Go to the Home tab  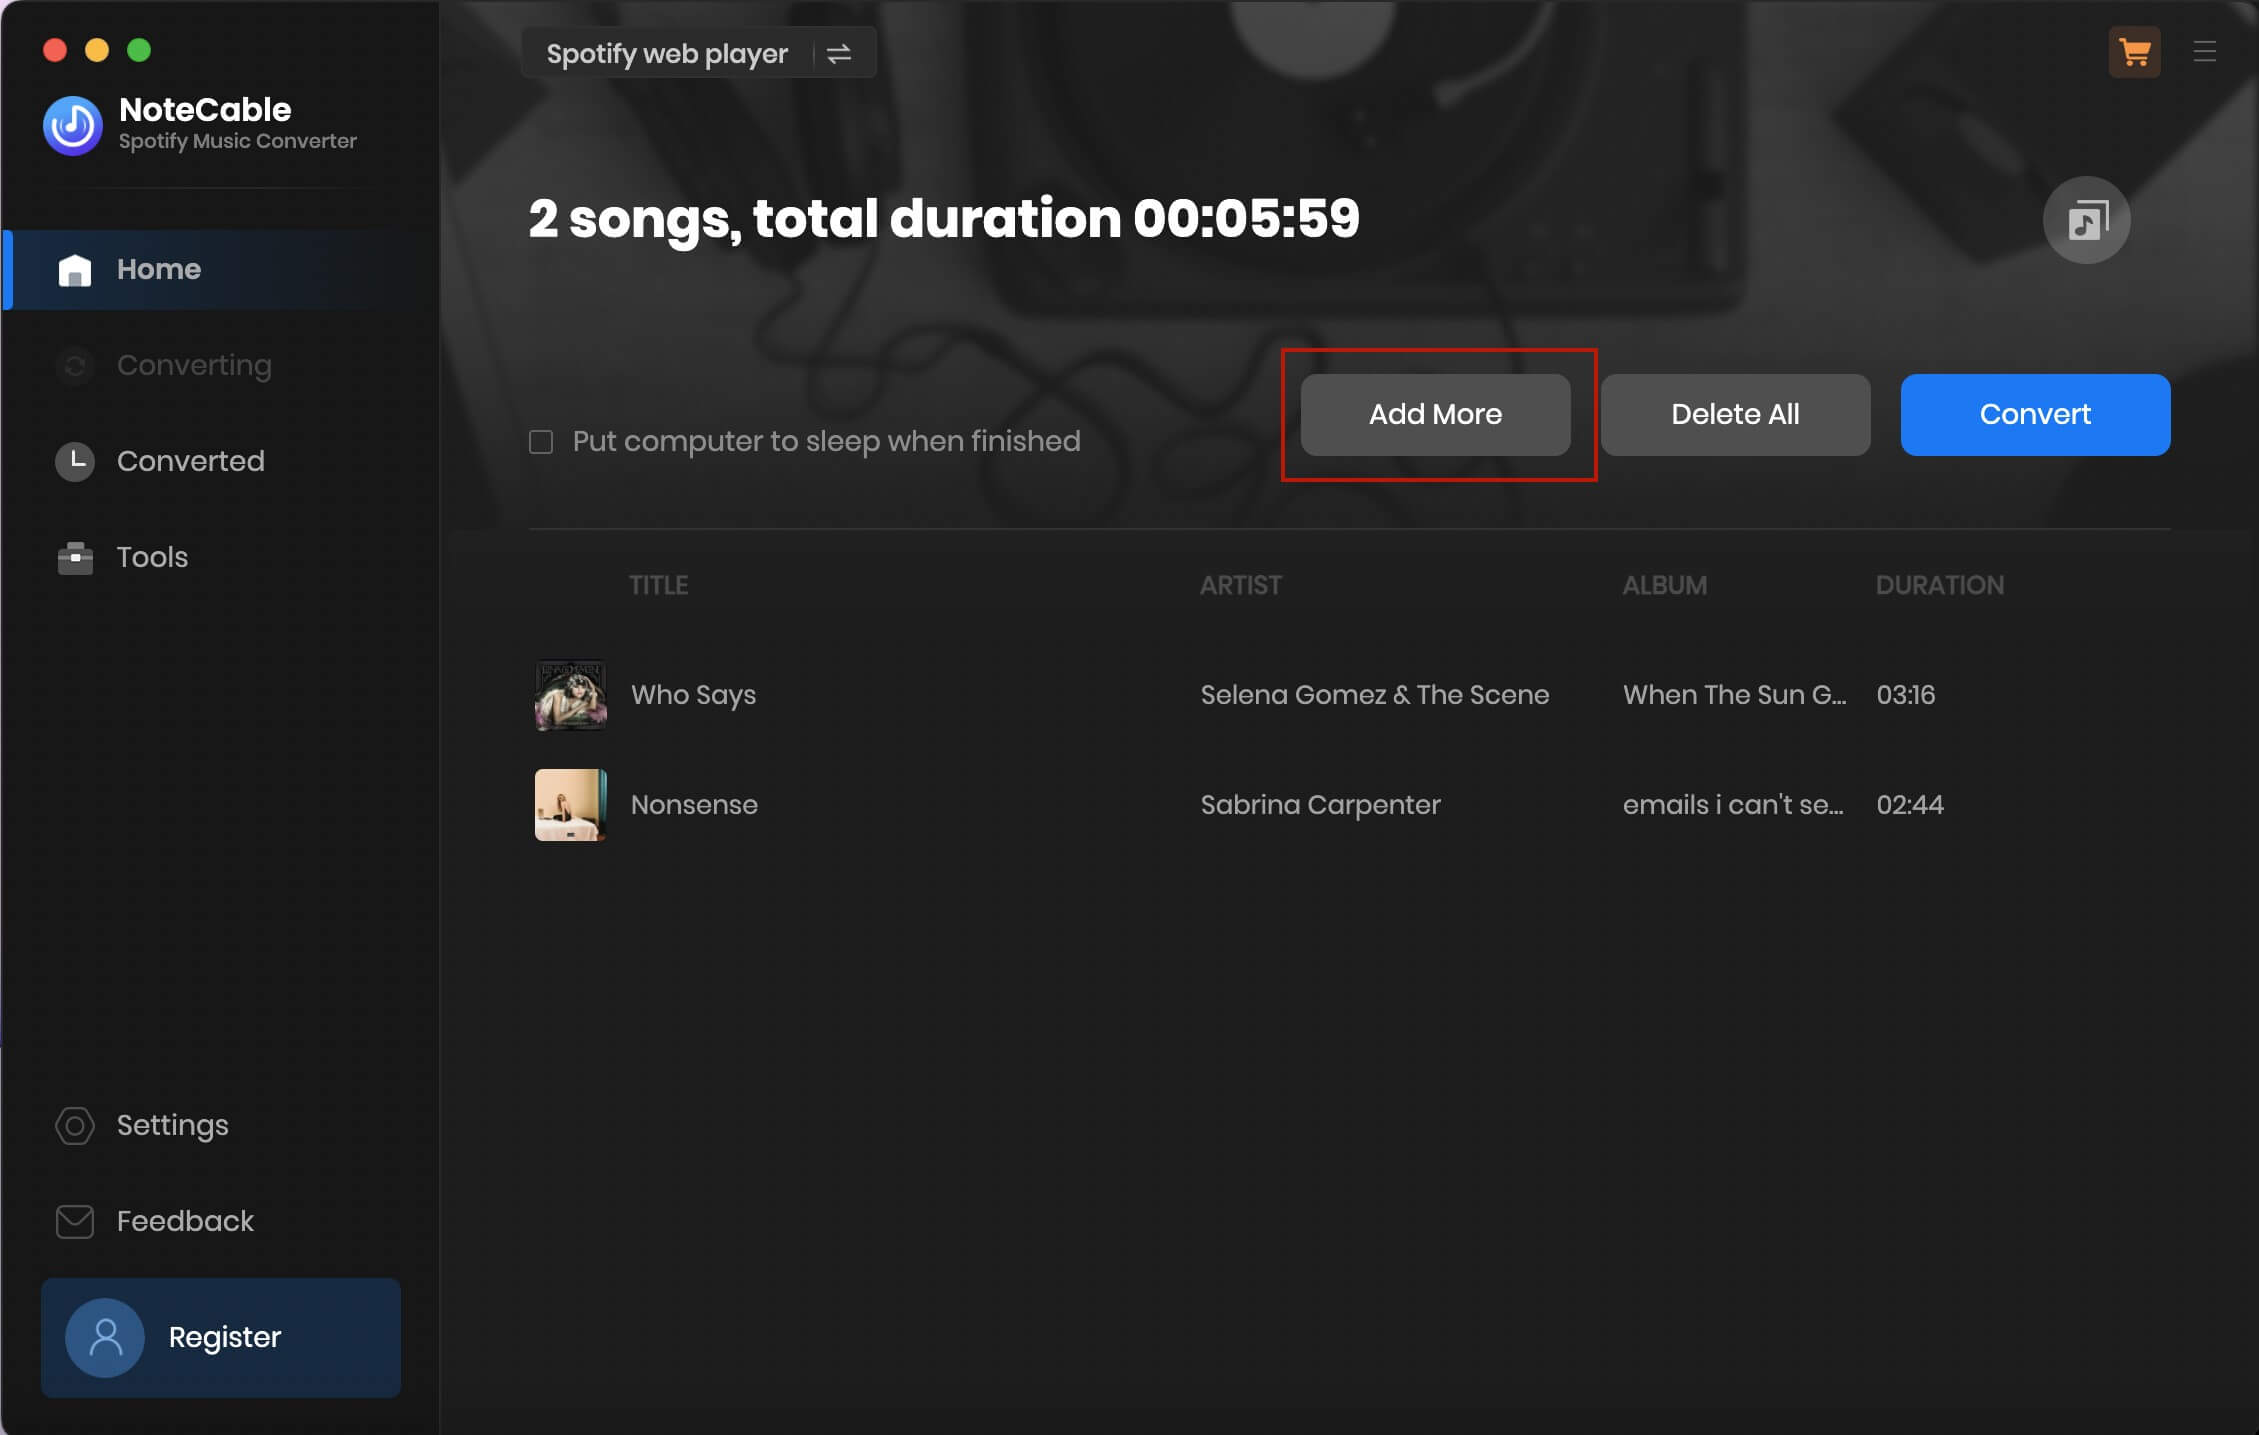click(221, 270)
